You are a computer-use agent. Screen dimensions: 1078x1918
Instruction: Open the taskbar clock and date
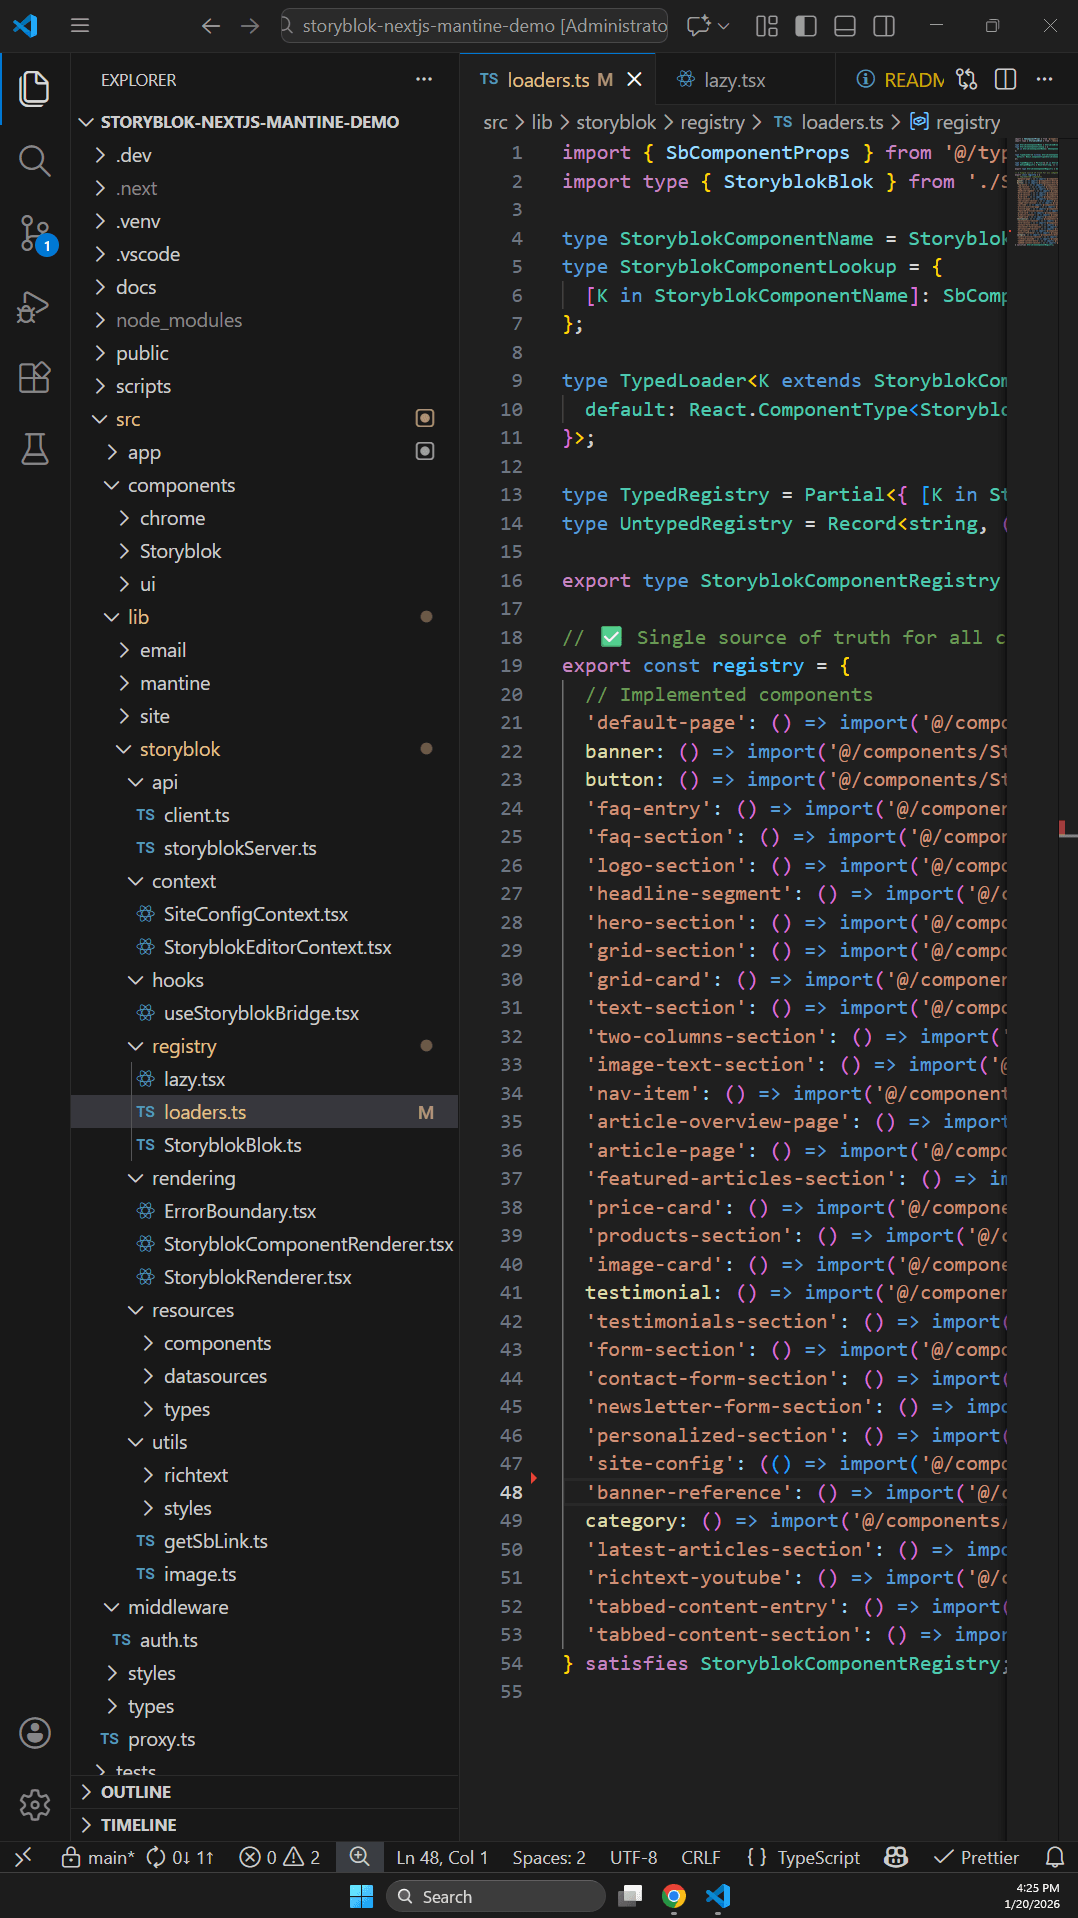point(1034,1896)
